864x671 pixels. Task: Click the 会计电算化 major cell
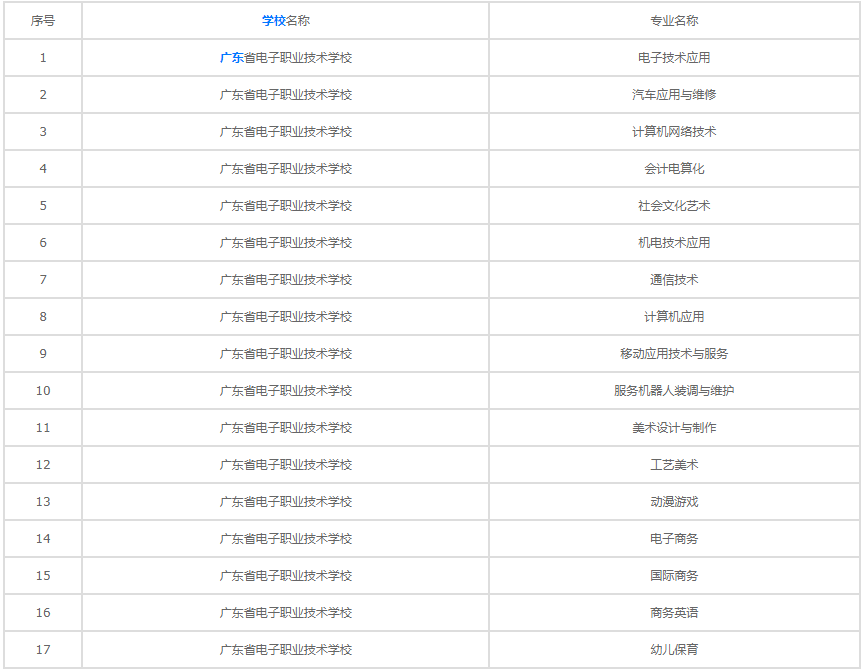(x=673, y=169)
